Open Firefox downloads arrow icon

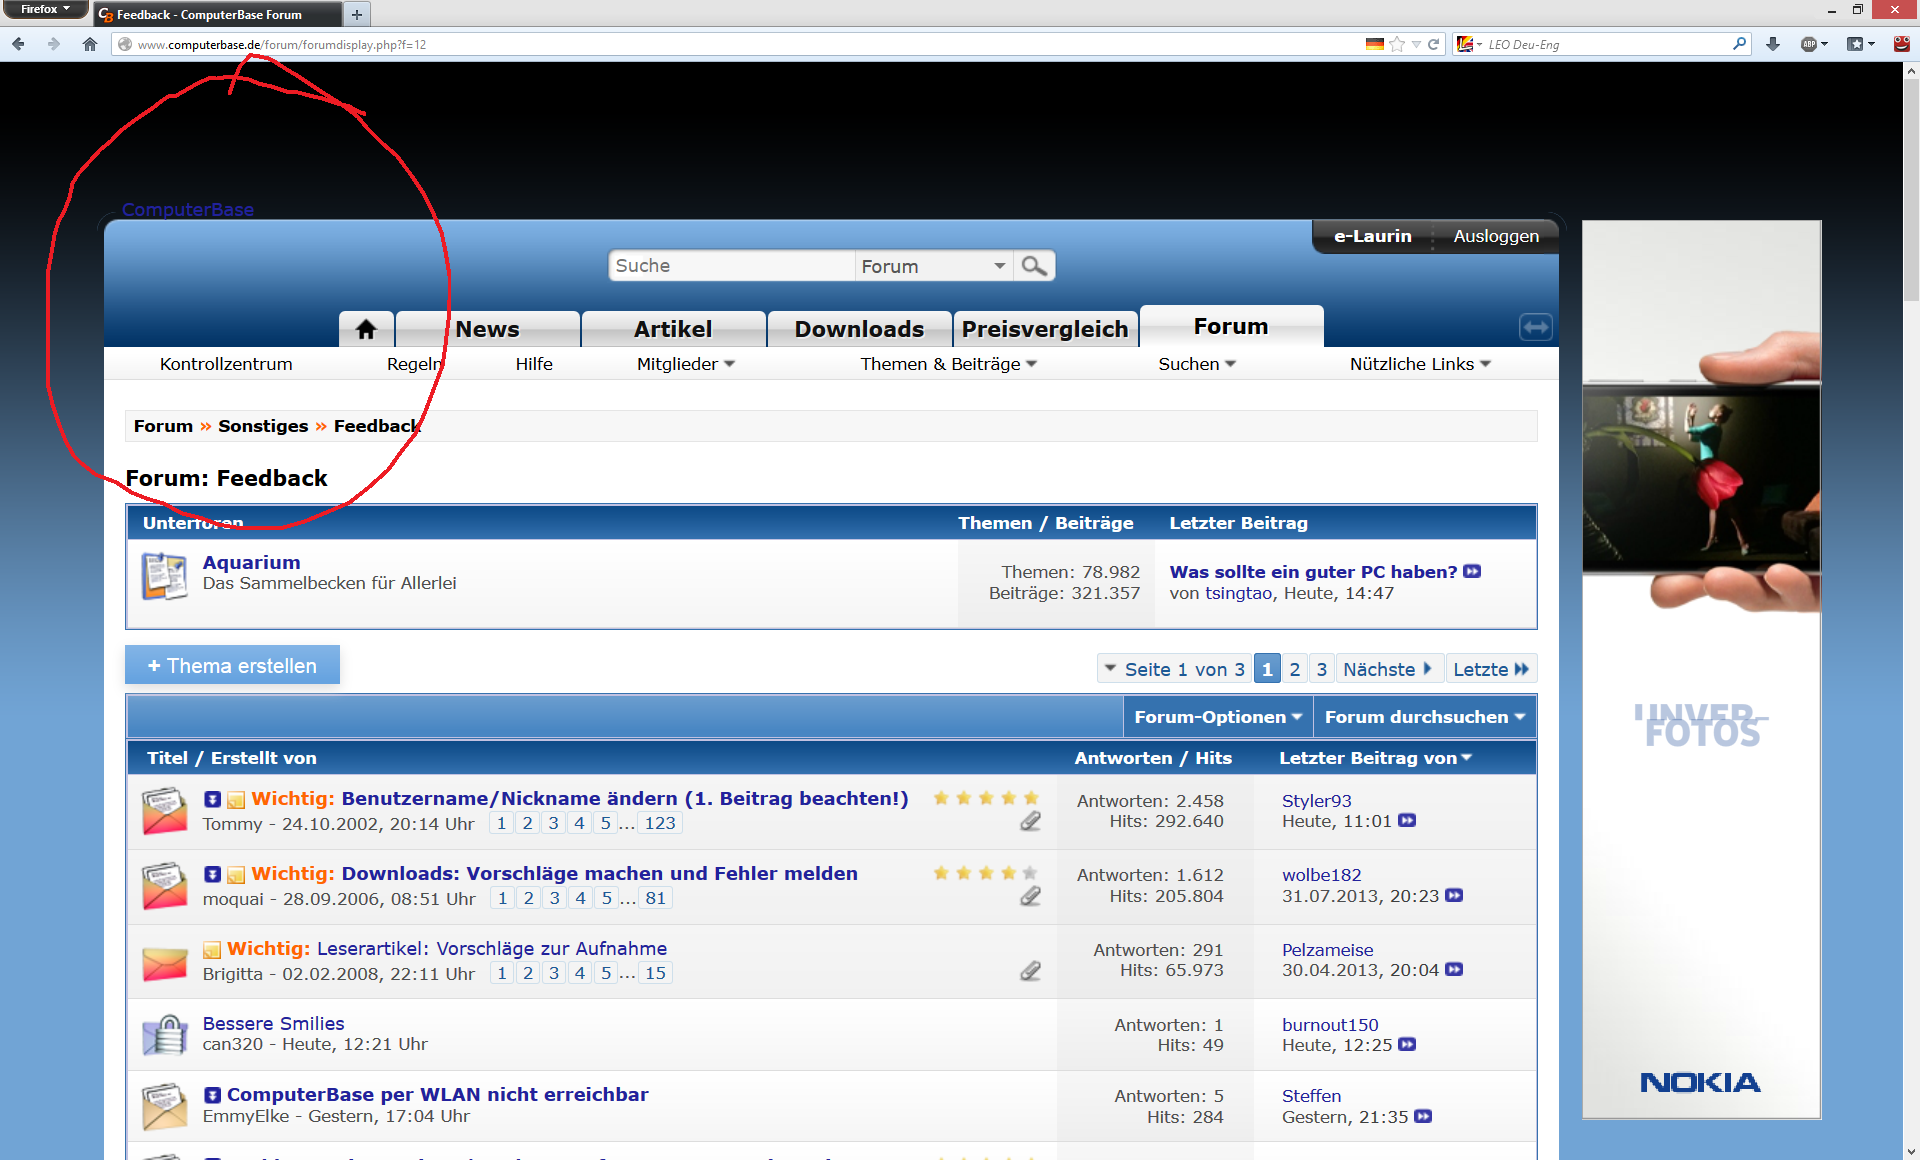(1773, 44)
